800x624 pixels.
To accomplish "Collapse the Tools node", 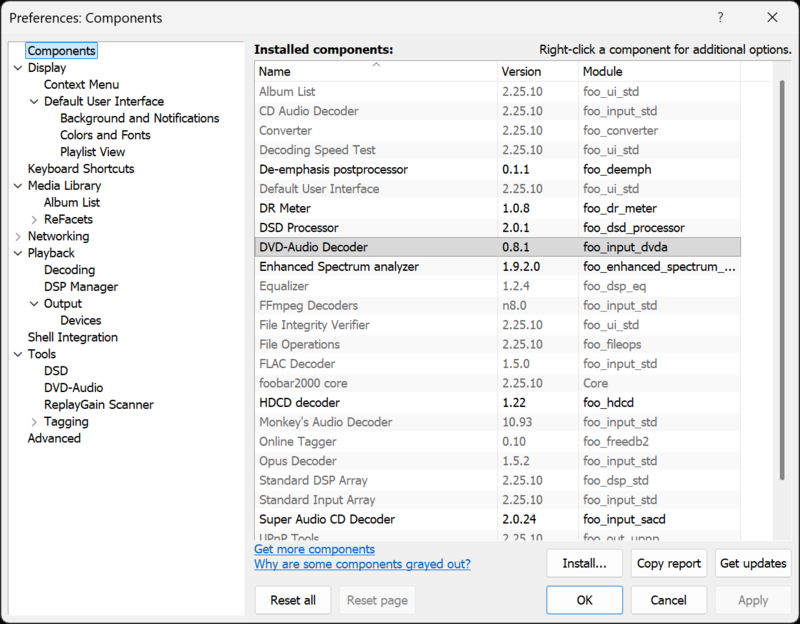I will (18, 354).
